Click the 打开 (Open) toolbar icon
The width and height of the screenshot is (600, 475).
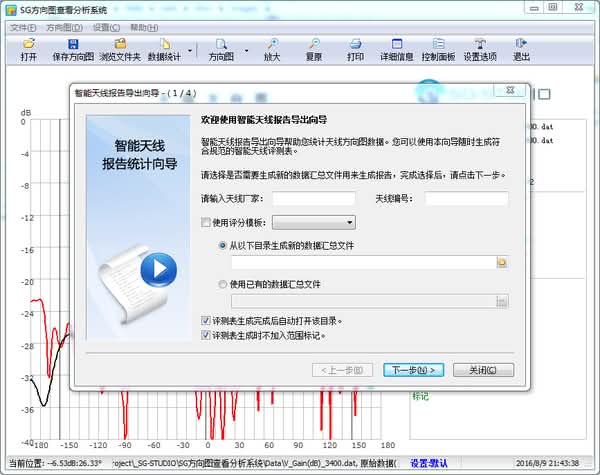coord(28,50)
